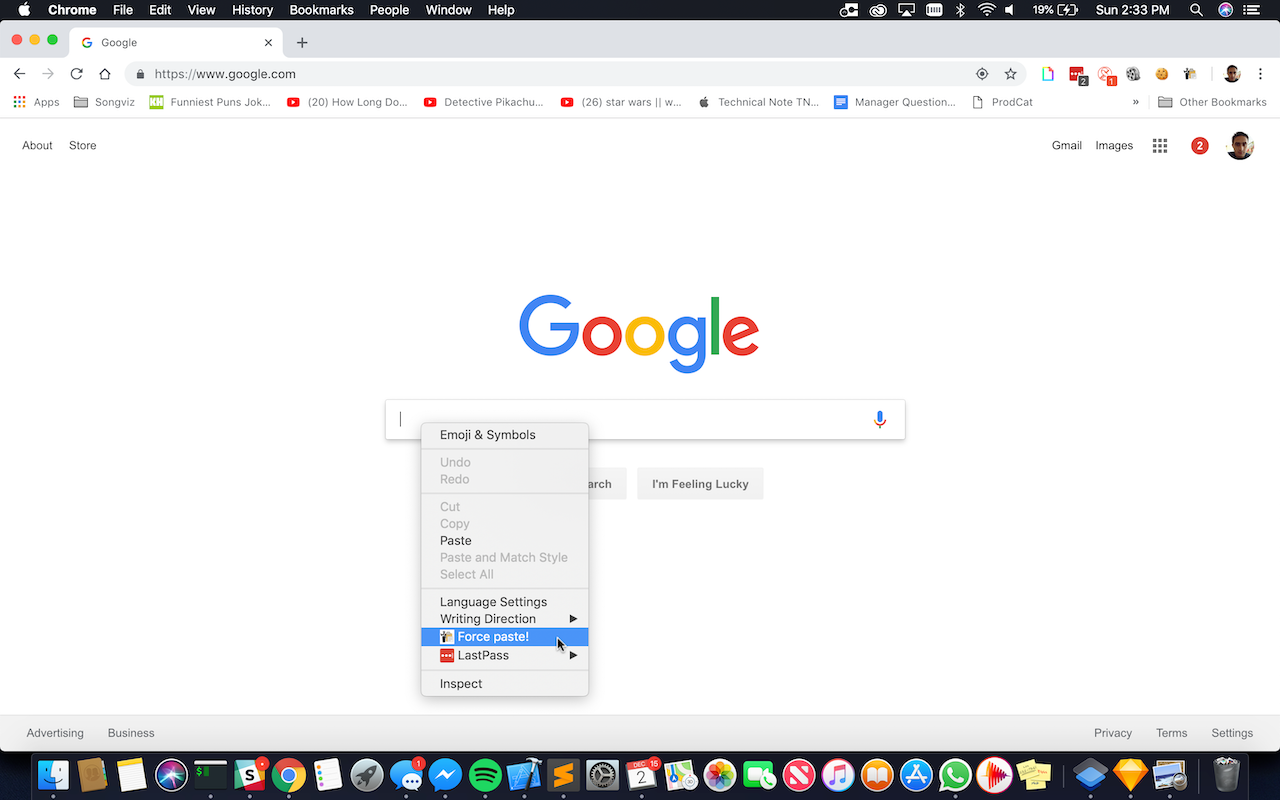The width and height of the screenshot is (1280, 800).
Task: Open Messenger from the dock
Action: 446,775
